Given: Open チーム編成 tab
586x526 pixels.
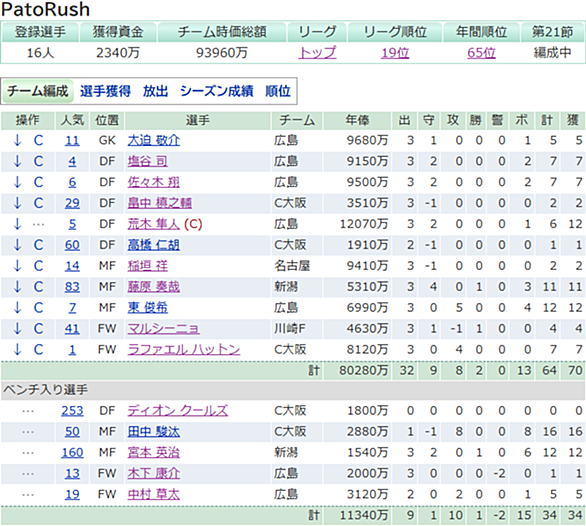Looking at the screenshot, I should [x=38, y=91].
